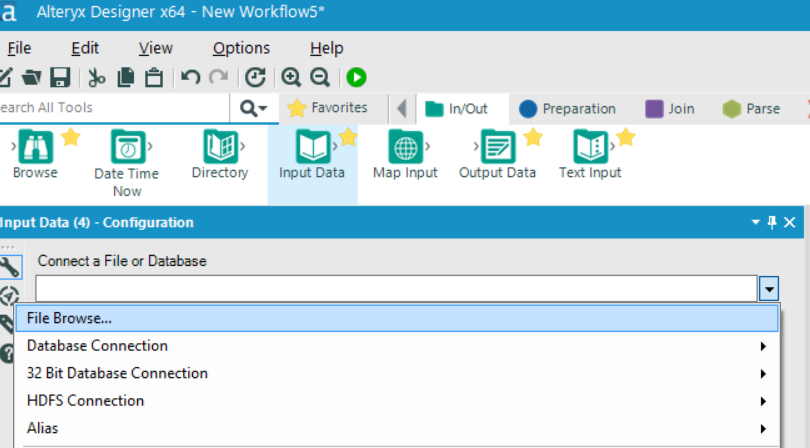The width and height of the screenshot is (810, 448).
Task: Open the Options menu
Action: tap(241, 48)
